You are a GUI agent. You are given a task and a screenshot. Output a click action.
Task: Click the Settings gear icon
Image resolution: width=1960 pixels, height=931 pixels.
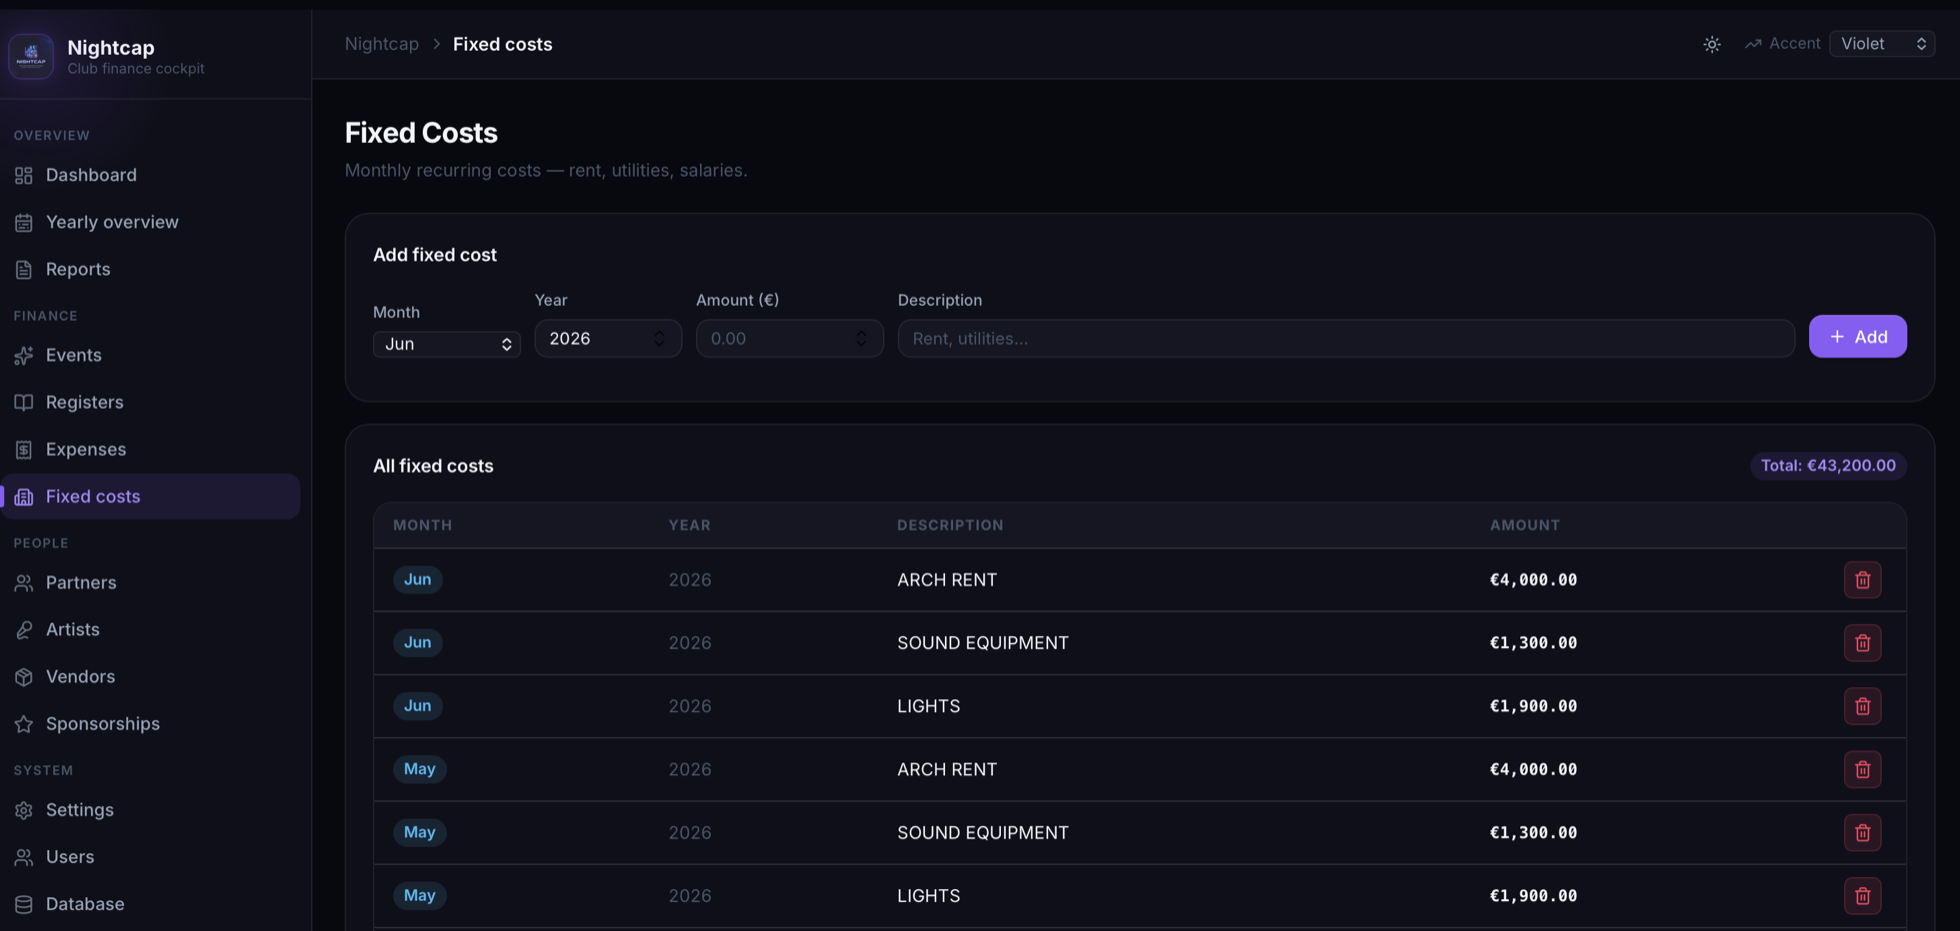24,810
